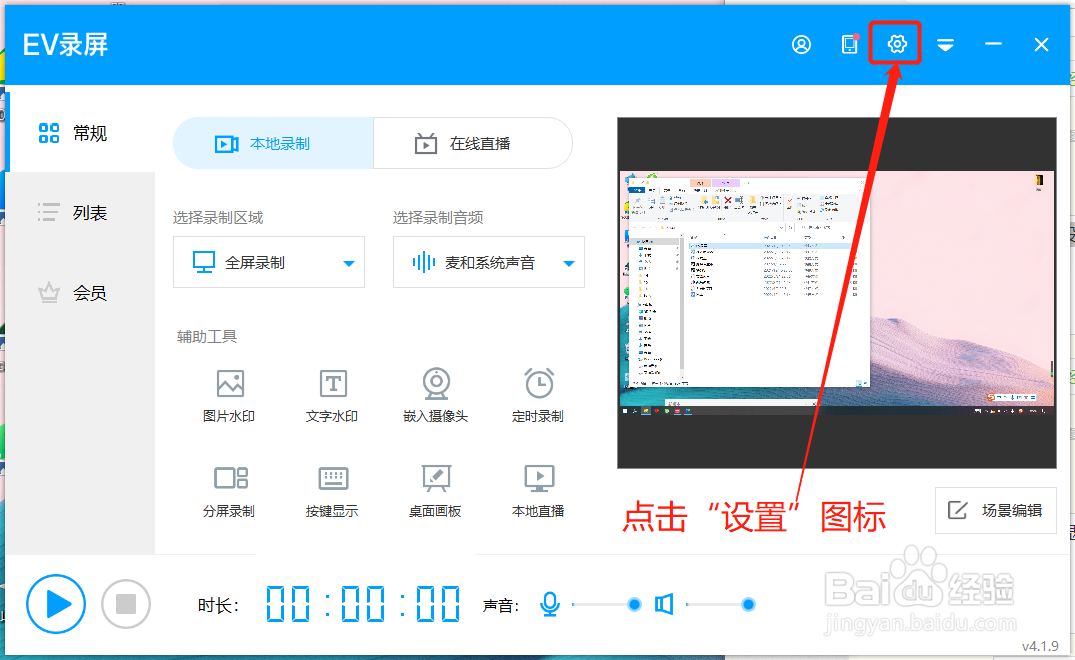Image resolution: width=1075 pixels, height=660 pixels.
Task: Open the 嵌入摄像头 tool
Action: click(x=435, y=395)
